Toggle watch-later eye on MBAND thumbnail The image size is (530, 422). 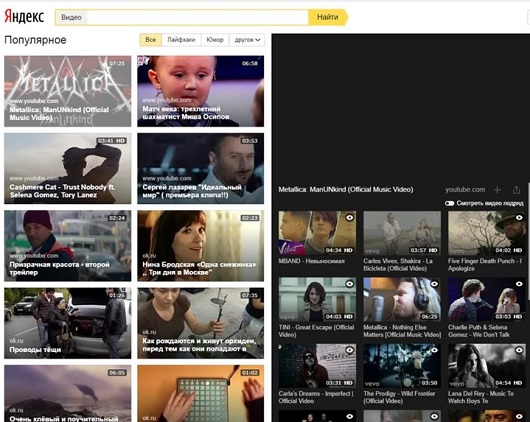pyautogui.click(x=350, y=217)
